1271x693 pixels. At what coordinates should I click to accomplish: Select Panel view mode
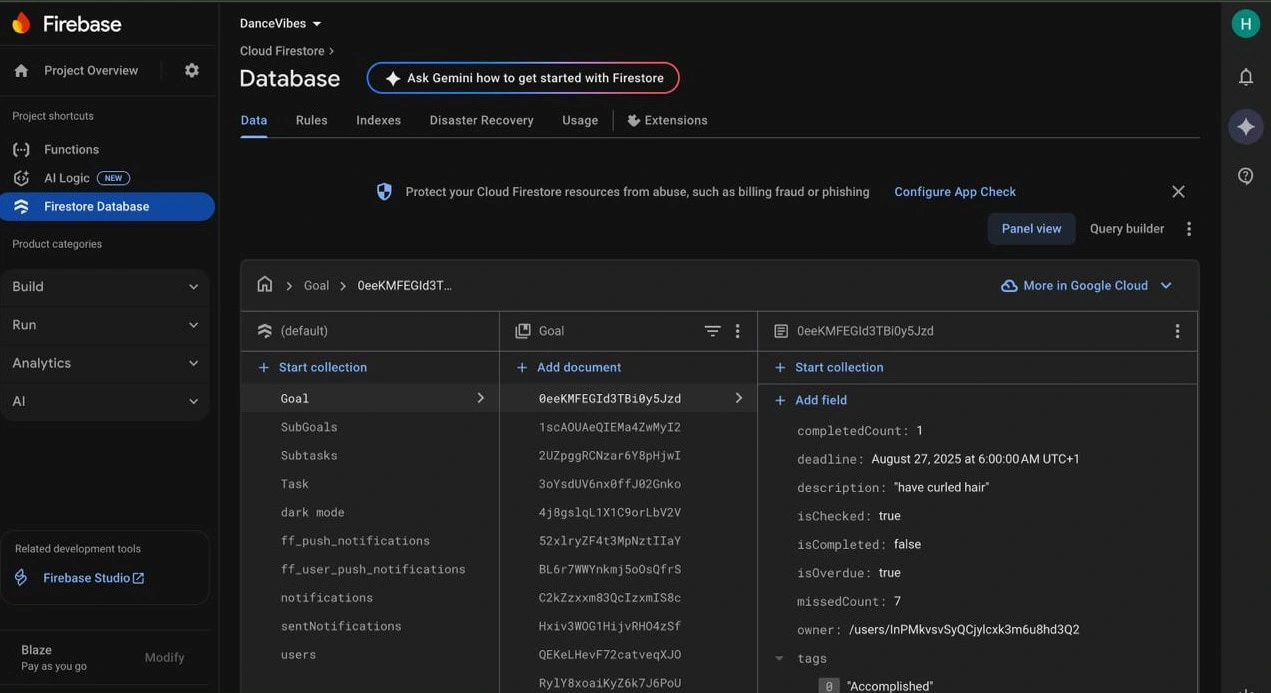1032,229
